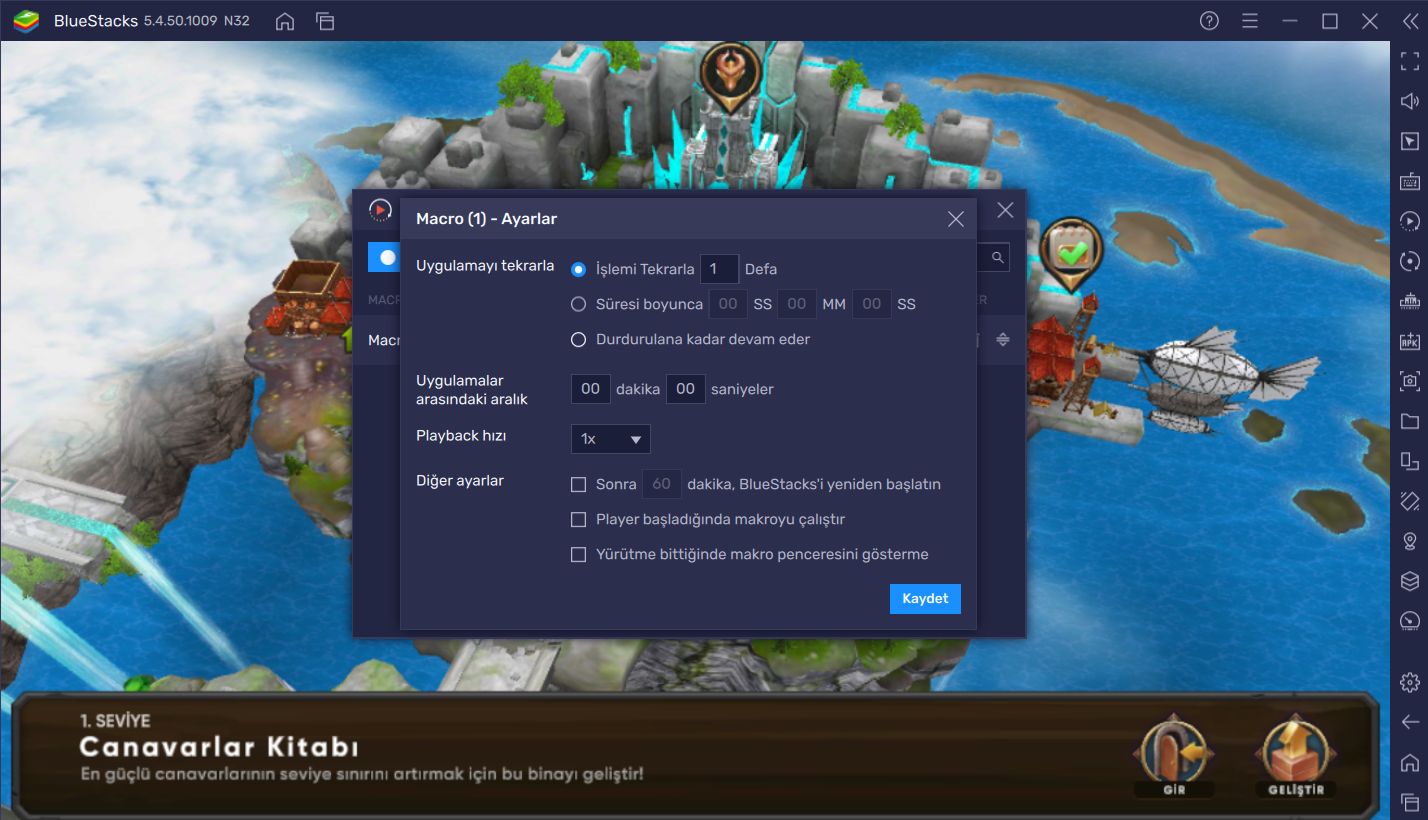The height and width of the screenshot is (820, 1428).
Task: Tap the green checkmark quest marker on the map
Action: tap(1071, 254)
